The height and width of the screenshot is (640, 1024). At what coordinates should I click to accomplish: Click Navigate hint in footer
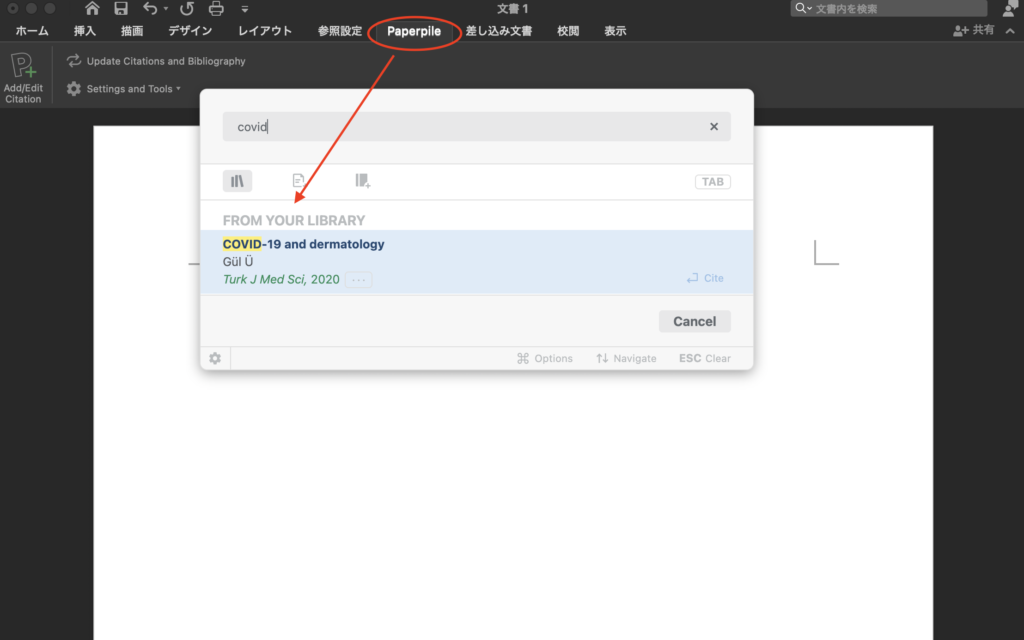point(626,358)
